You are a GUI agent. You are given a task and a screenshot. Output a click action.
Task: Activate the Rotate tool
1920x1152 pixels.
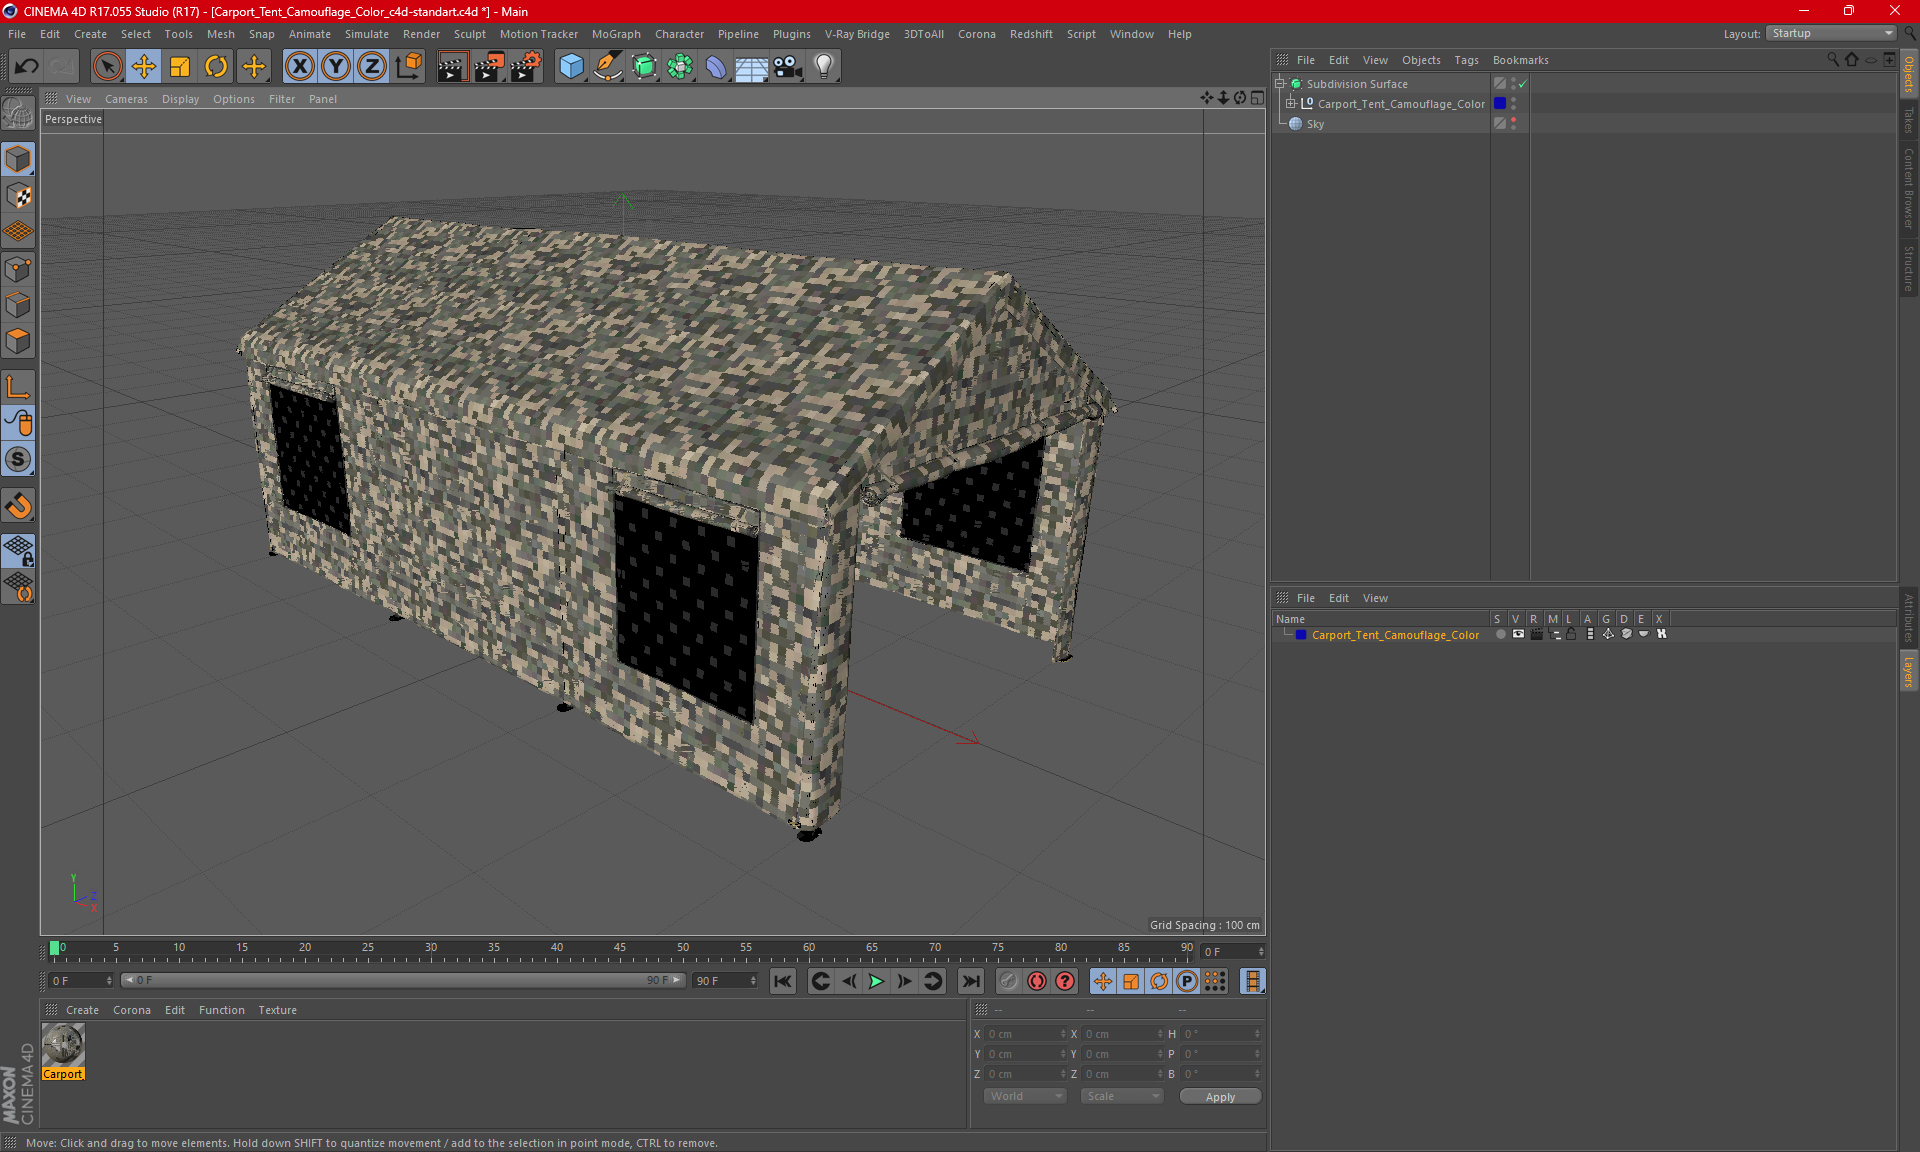click(x=216, y=67)
